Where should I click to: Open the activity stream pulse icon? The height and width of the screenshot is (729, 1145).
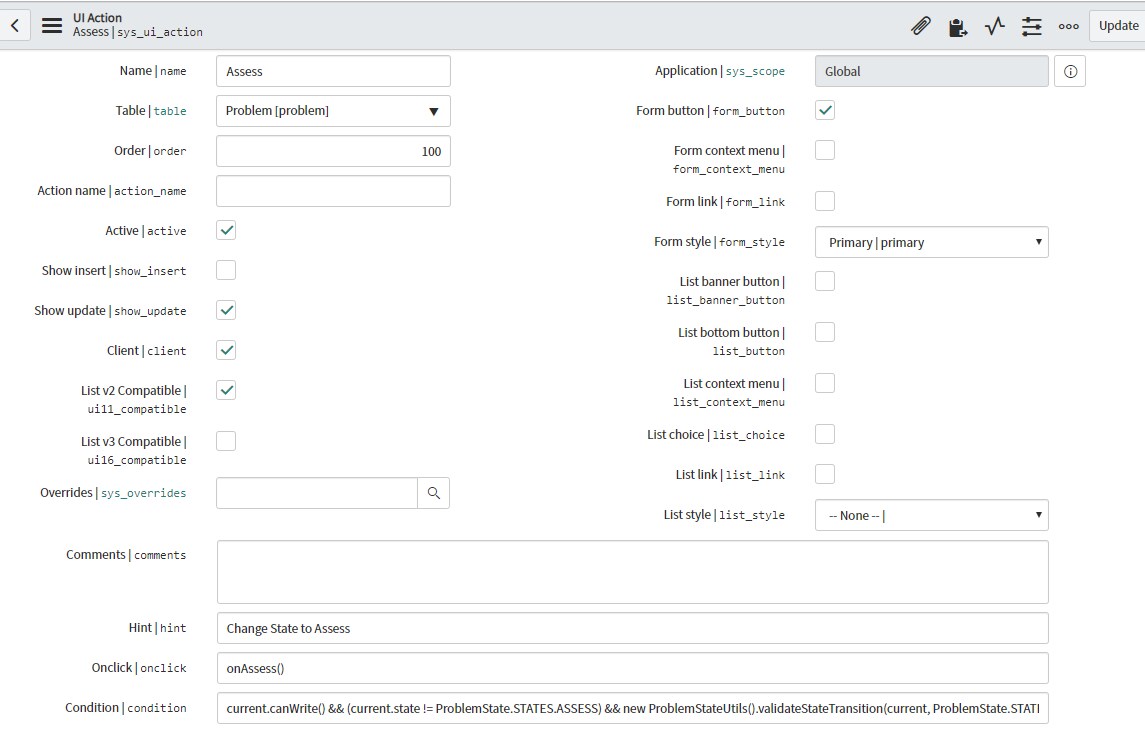point(994,26)
